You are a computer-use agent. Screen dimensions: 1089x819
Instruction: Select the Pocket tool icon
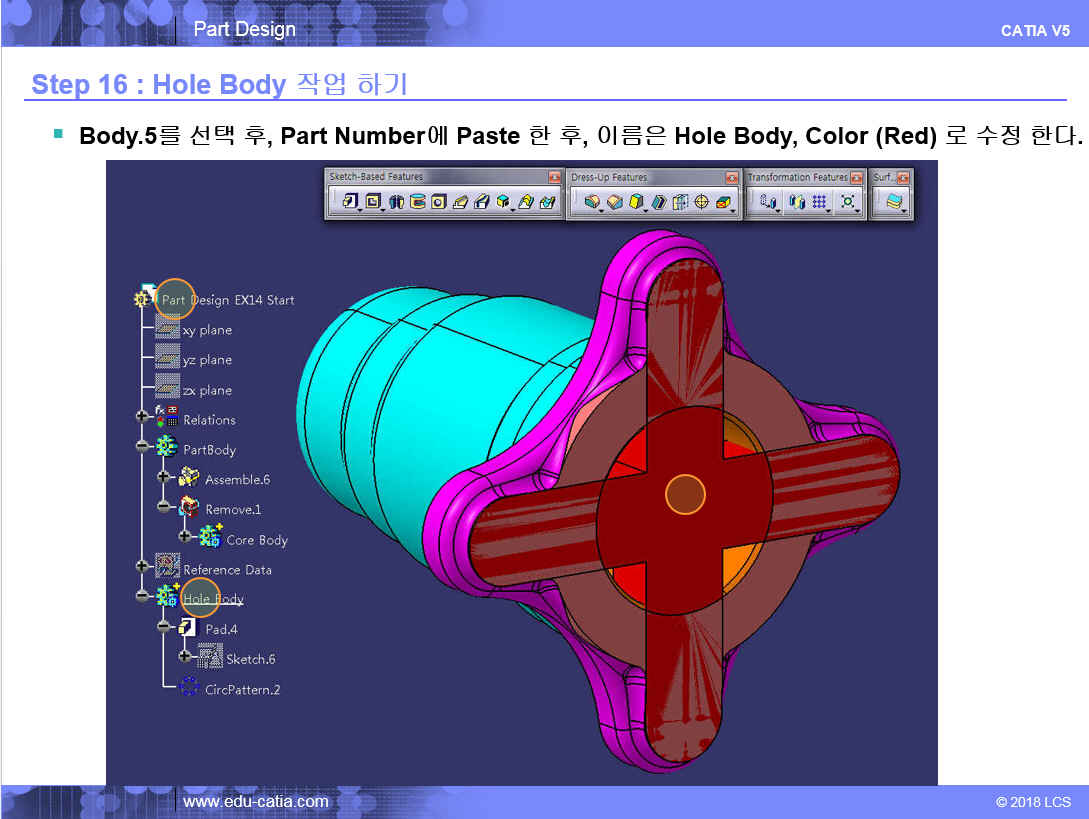pyautogui.click(x=373, y=202)
